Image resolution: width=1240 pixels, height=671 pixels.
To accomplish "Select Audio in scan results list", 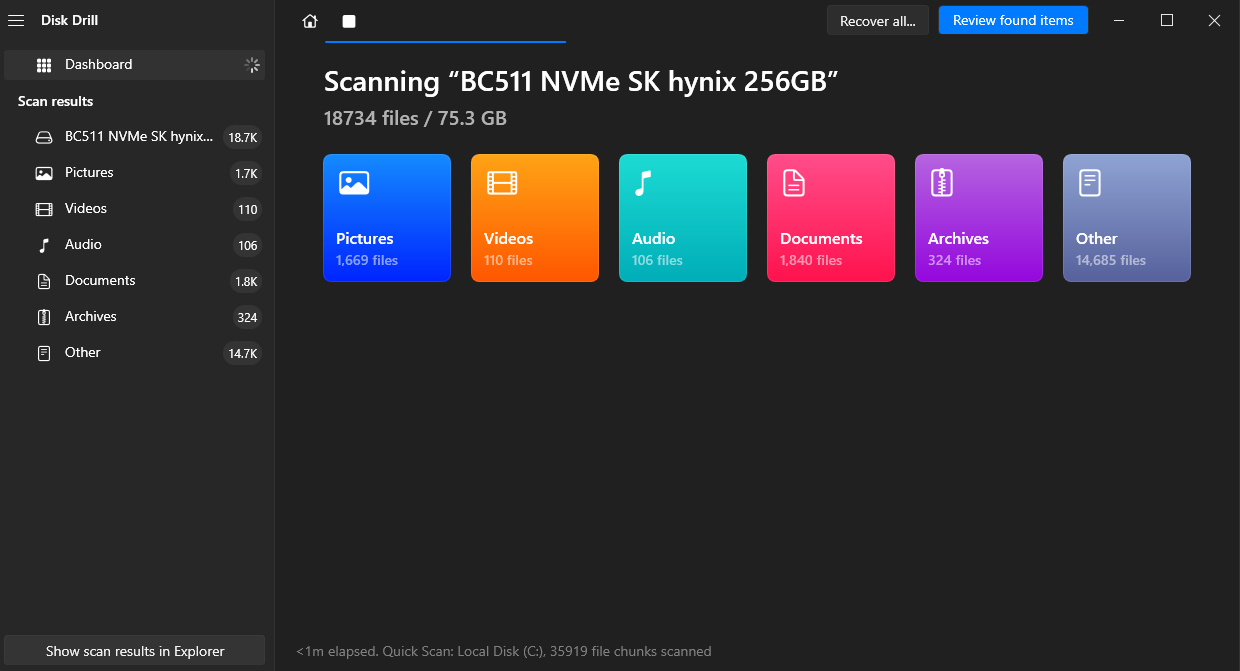I will tap(135, 245).
